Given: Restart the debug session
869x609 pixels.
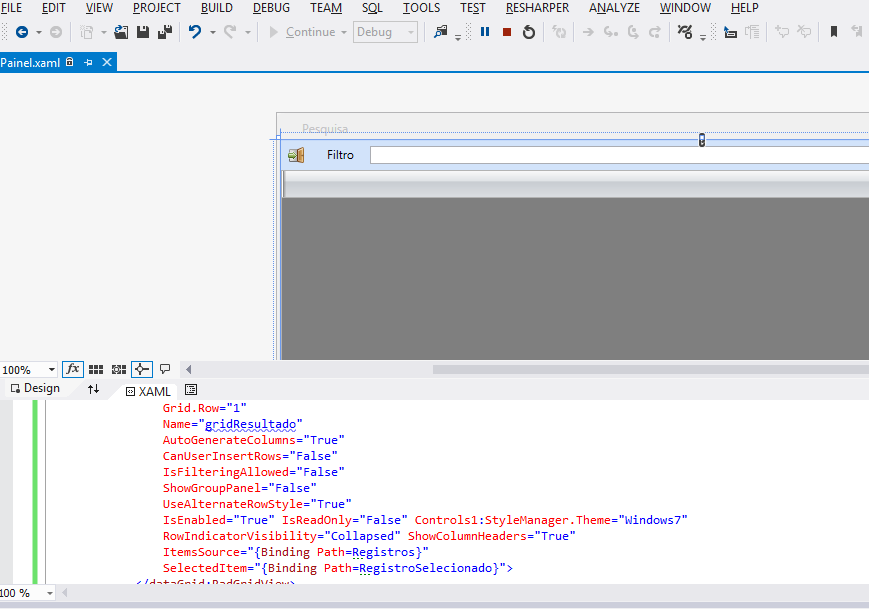Looking at the screenshot, I should (x=529, y=32).
